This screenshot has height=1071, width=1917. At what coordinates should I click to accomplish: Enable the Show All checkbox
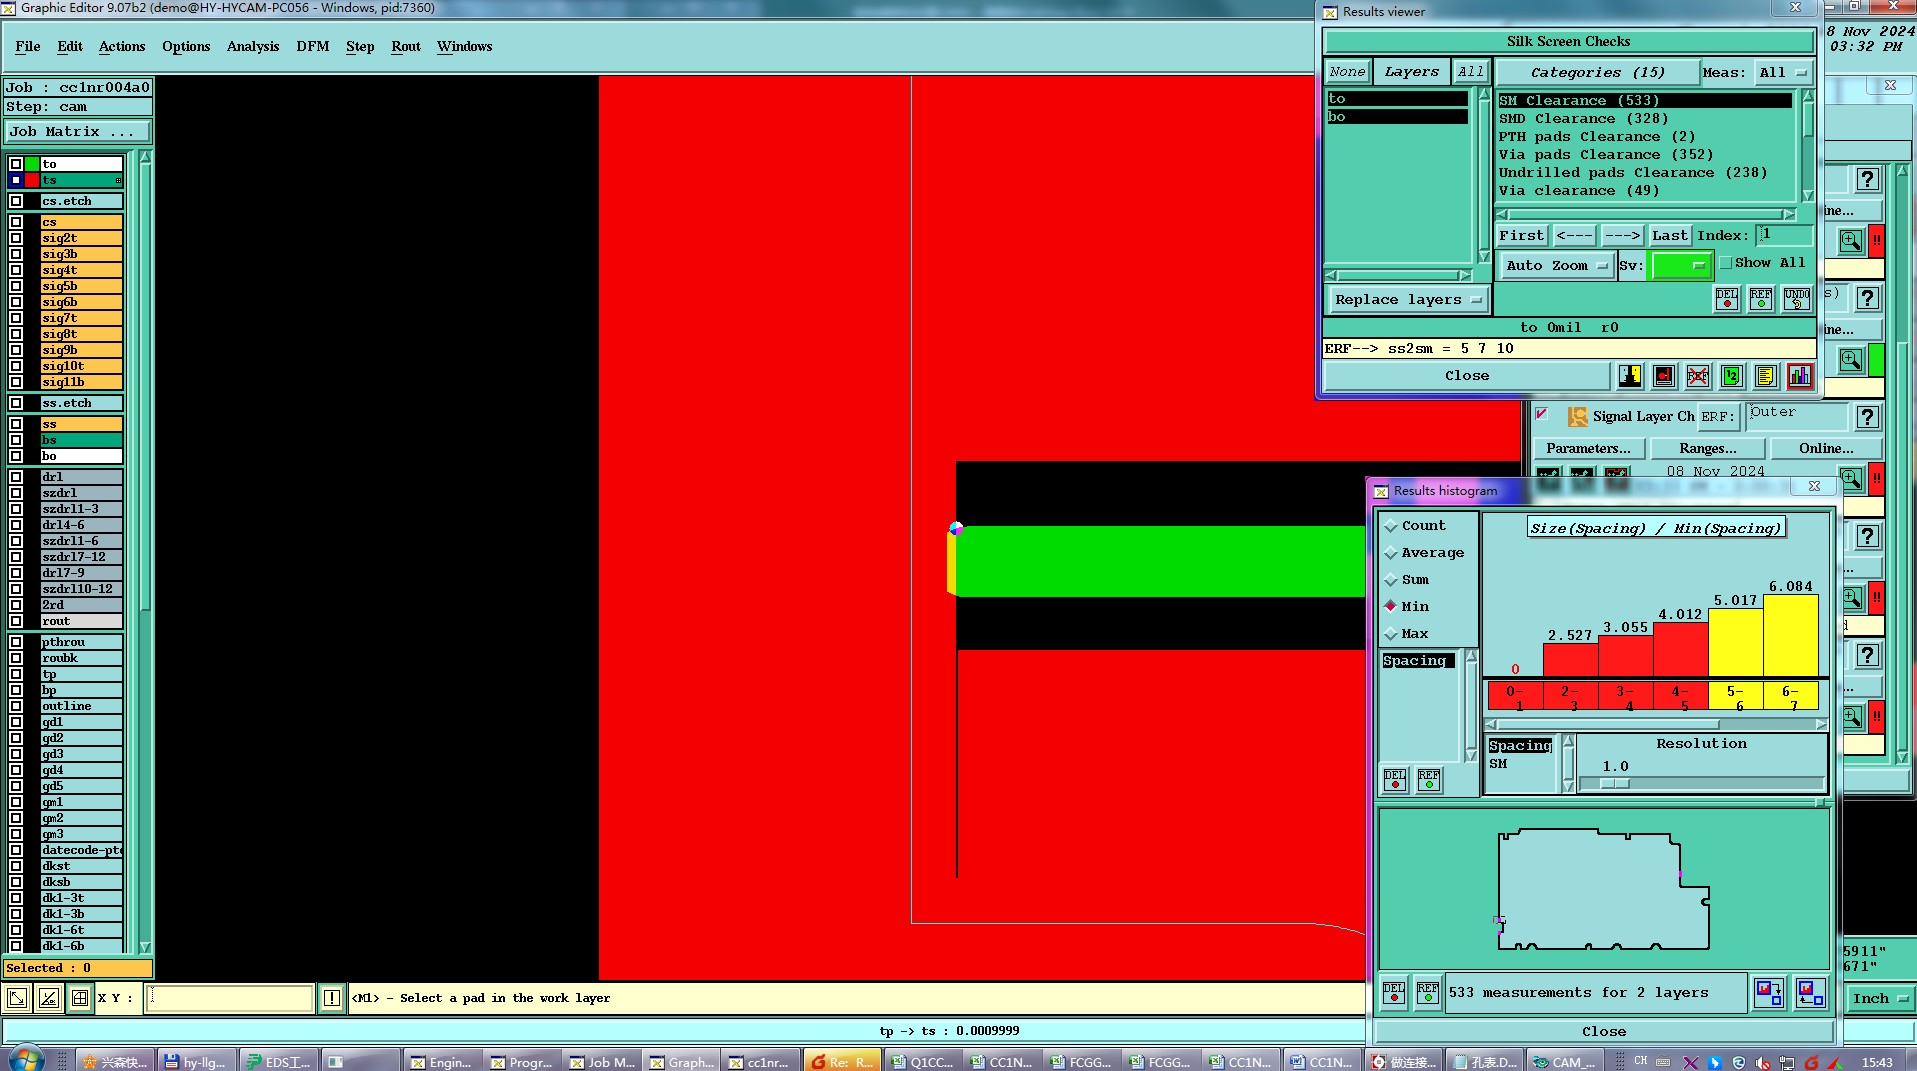point(1726,263)
